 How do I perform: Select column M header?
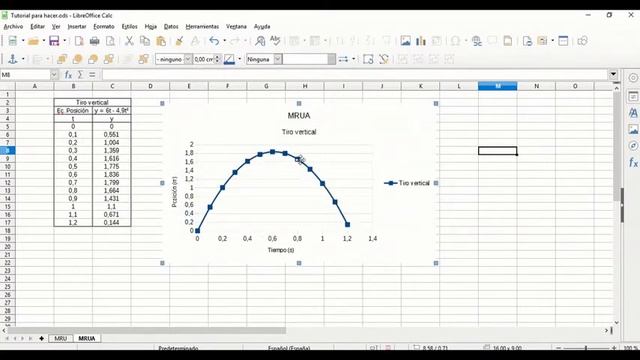point(498,86)
